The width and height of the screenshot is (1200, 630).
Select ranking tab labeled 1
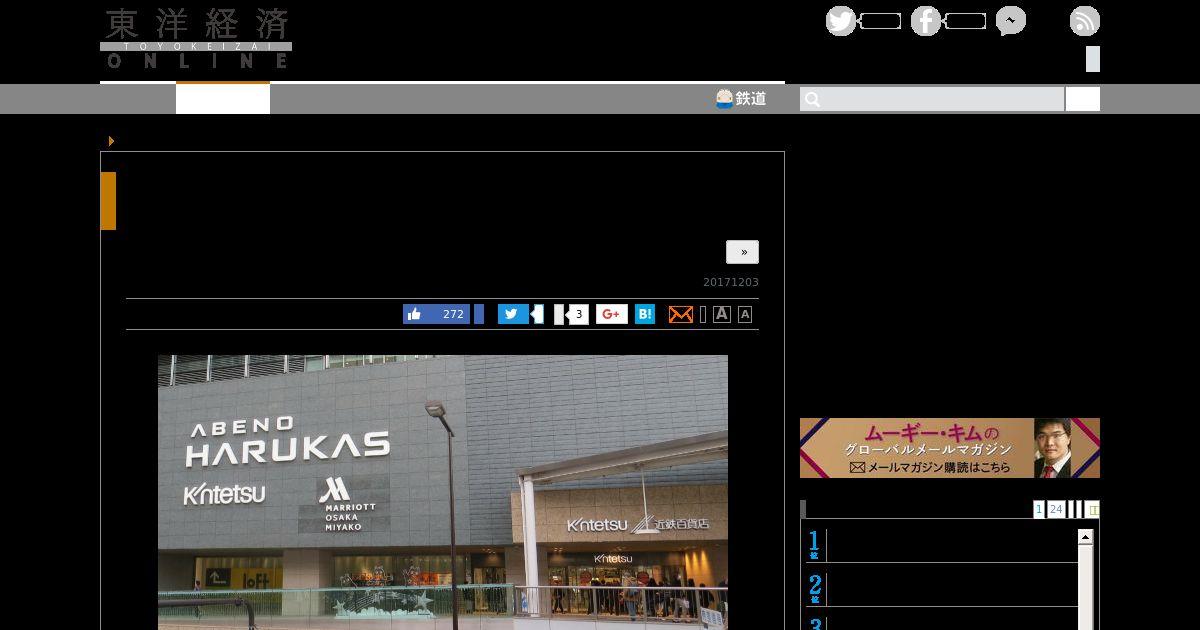click(x=1039, y=509)
